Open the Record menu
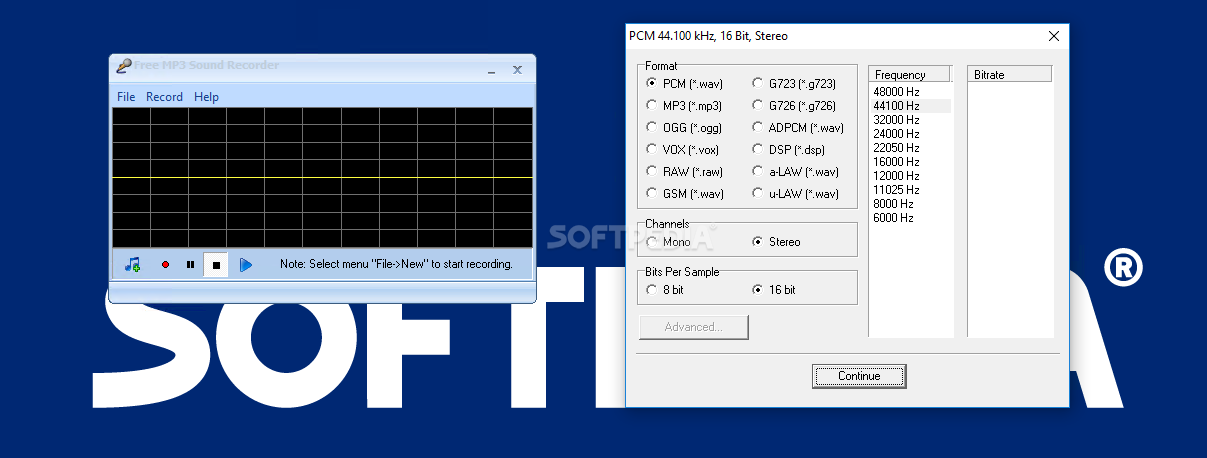 click(164, 97)
